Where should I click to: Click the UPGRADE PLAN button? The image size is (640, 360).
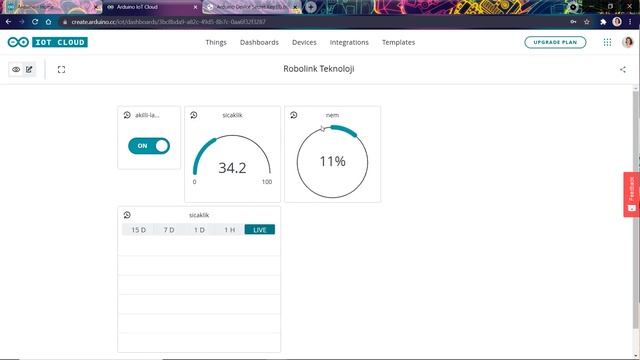555,42
